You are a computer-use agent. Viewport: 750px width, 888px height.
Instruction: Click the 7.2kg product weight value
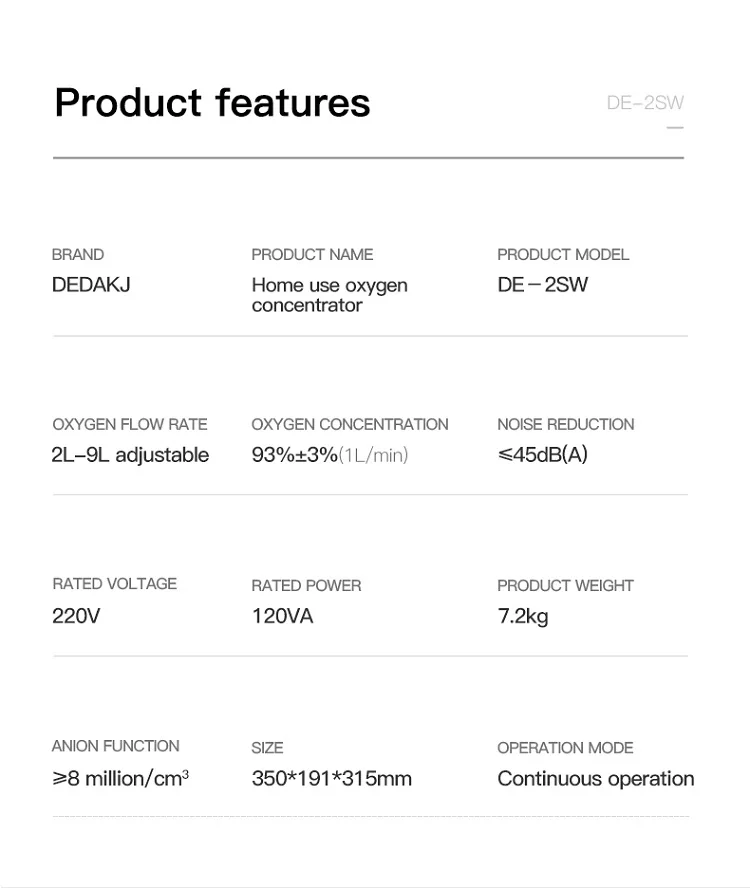(523, 616)
